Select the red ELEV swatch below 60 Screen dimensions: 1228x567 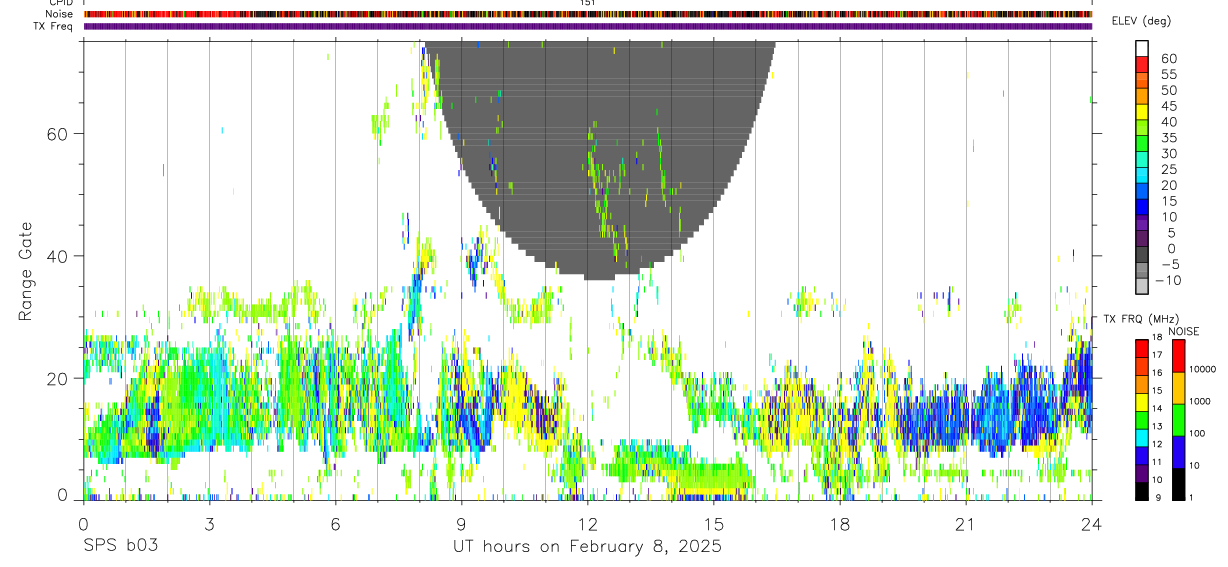[1142, 64]
